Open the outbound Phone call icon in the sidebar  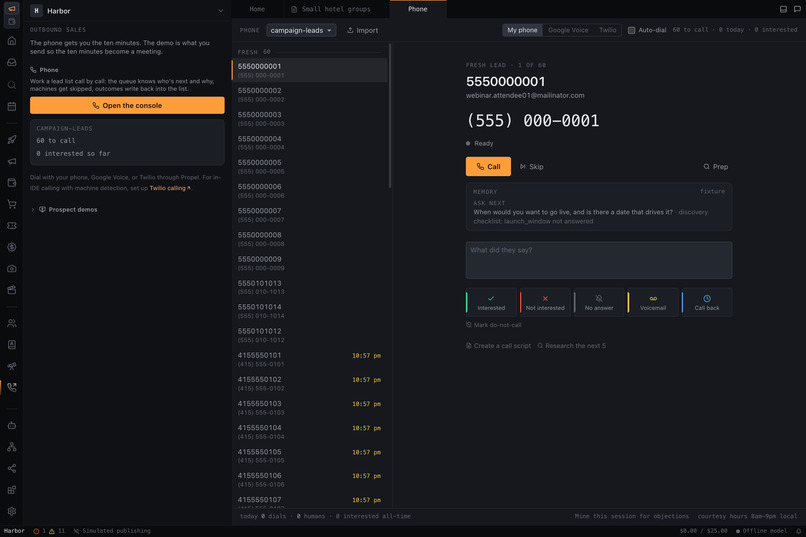click(x=12, y=387)
